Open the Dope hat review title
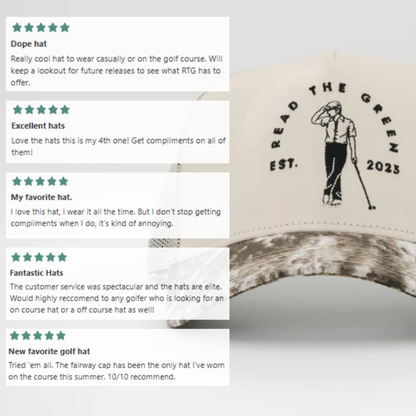This screenshot has width=416, height=416. point(29,44)
